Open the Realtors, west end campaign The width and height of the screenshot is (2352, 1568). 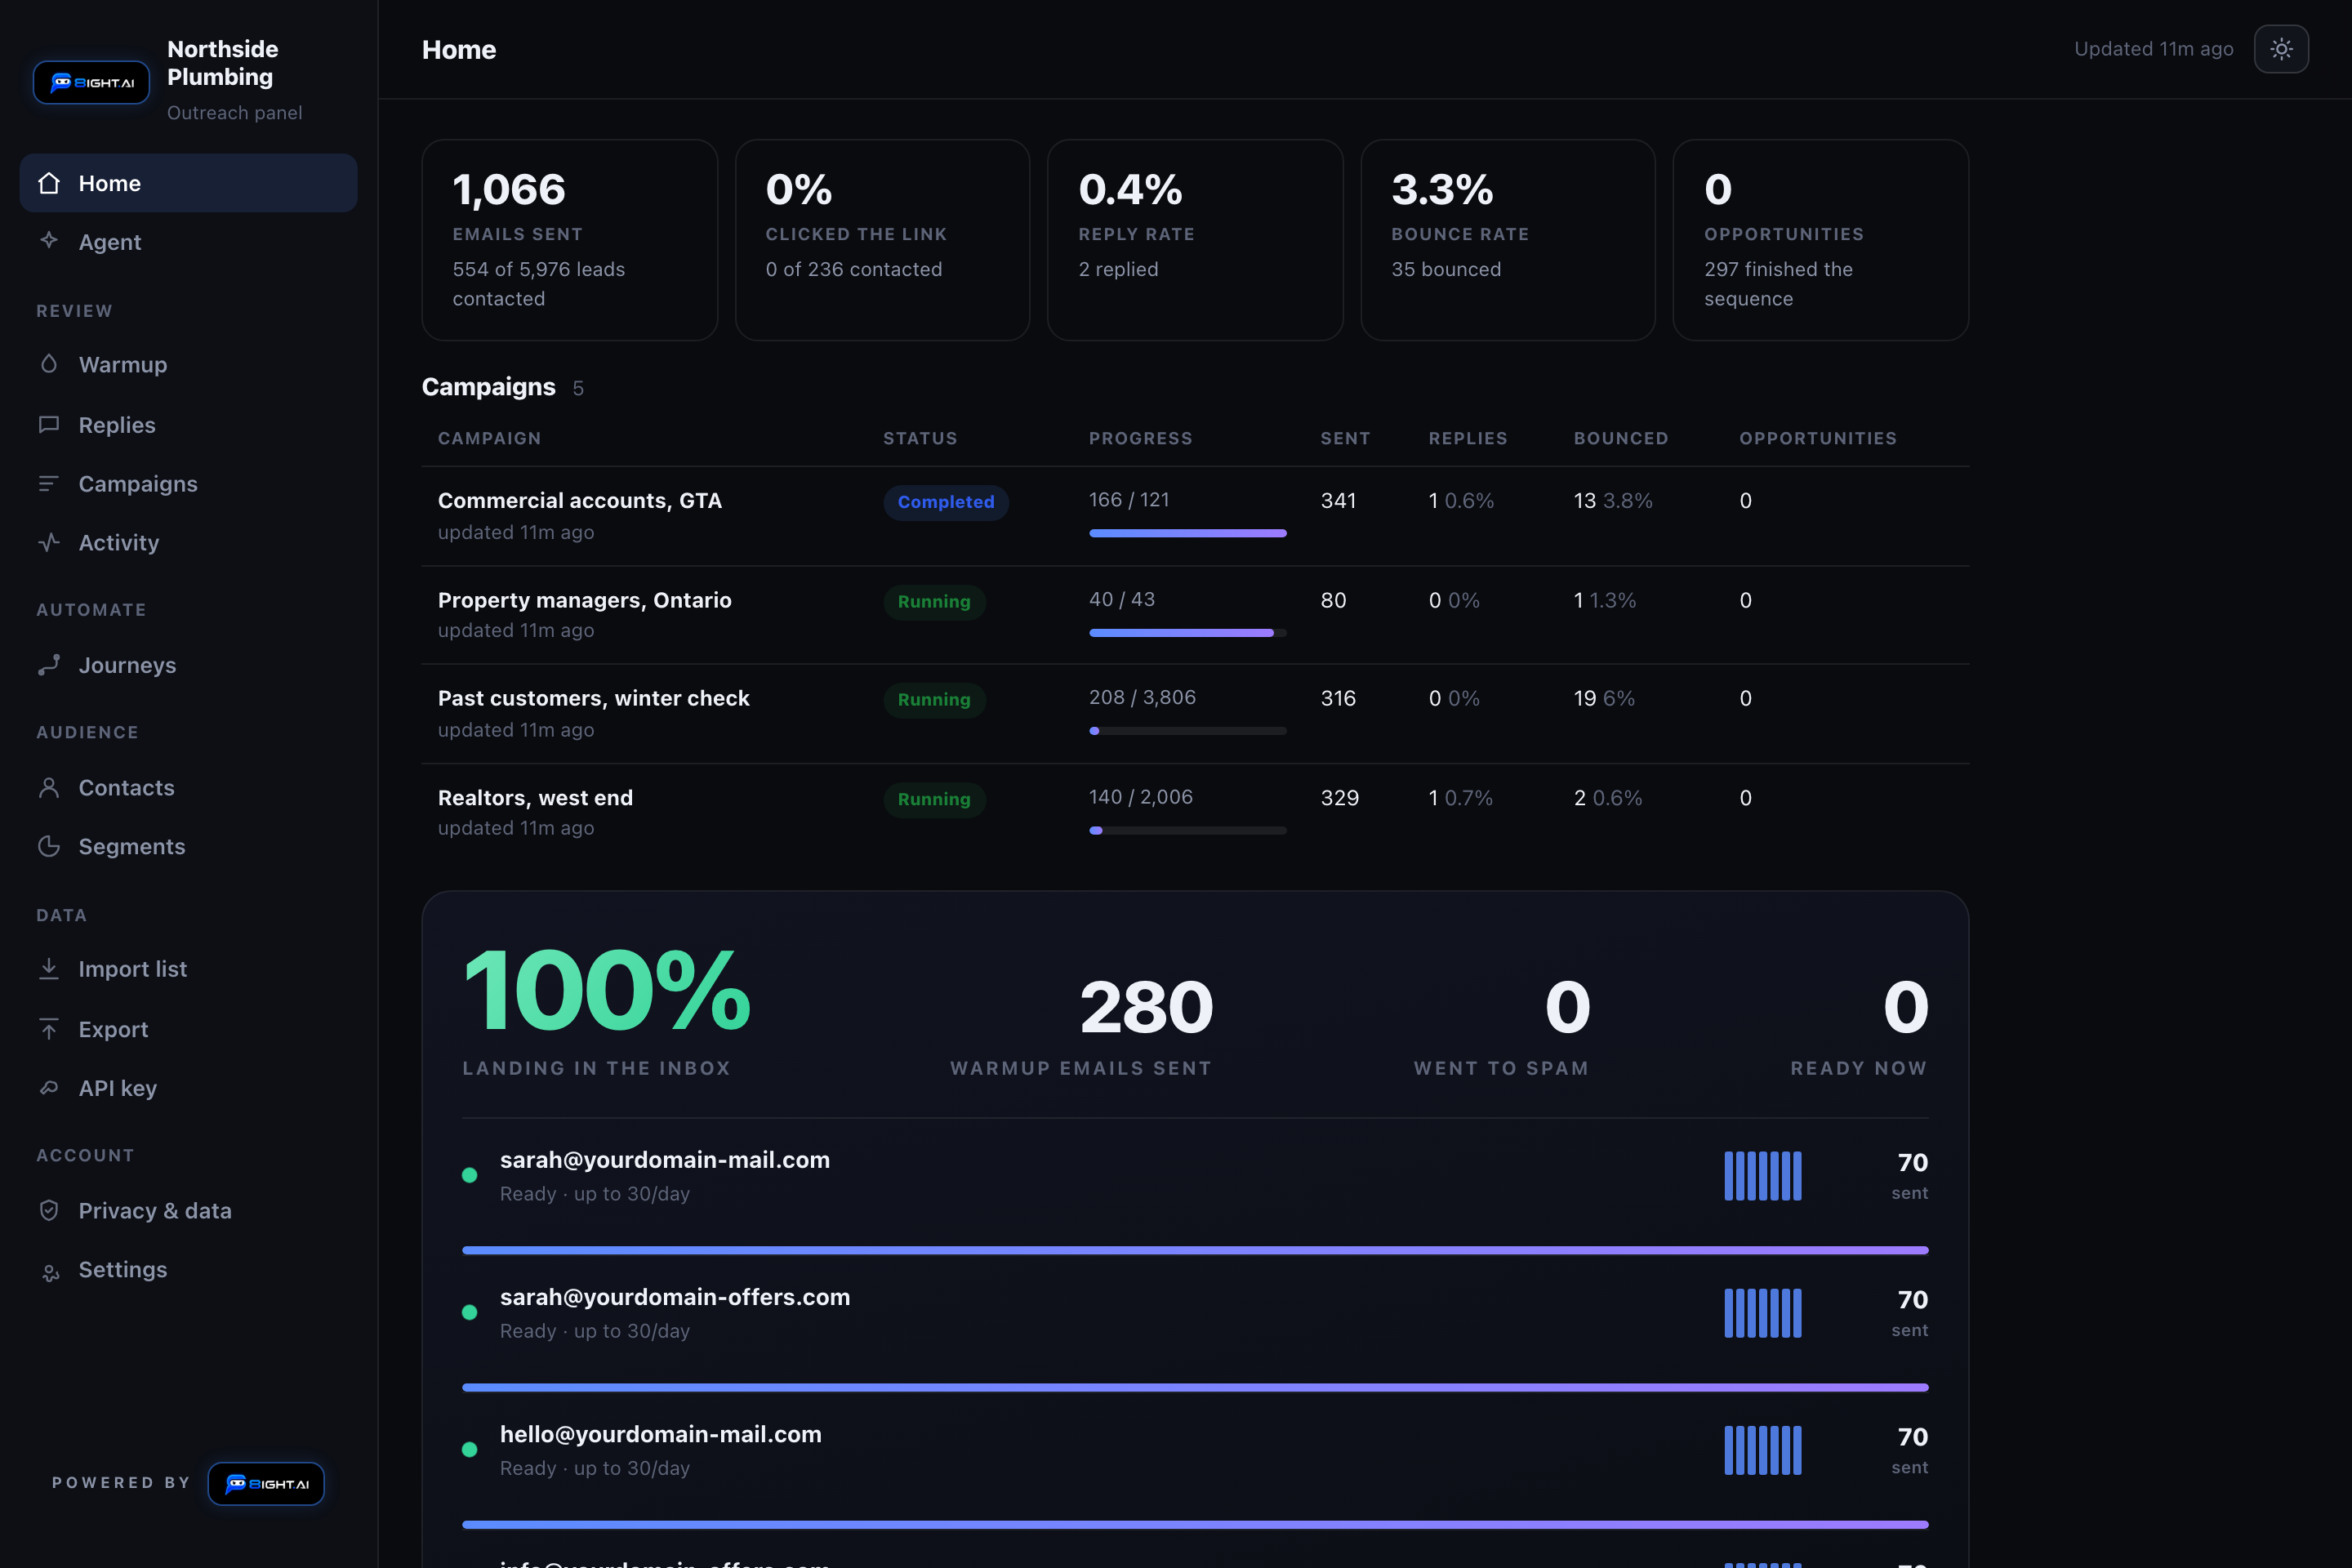tap(535, 798)
